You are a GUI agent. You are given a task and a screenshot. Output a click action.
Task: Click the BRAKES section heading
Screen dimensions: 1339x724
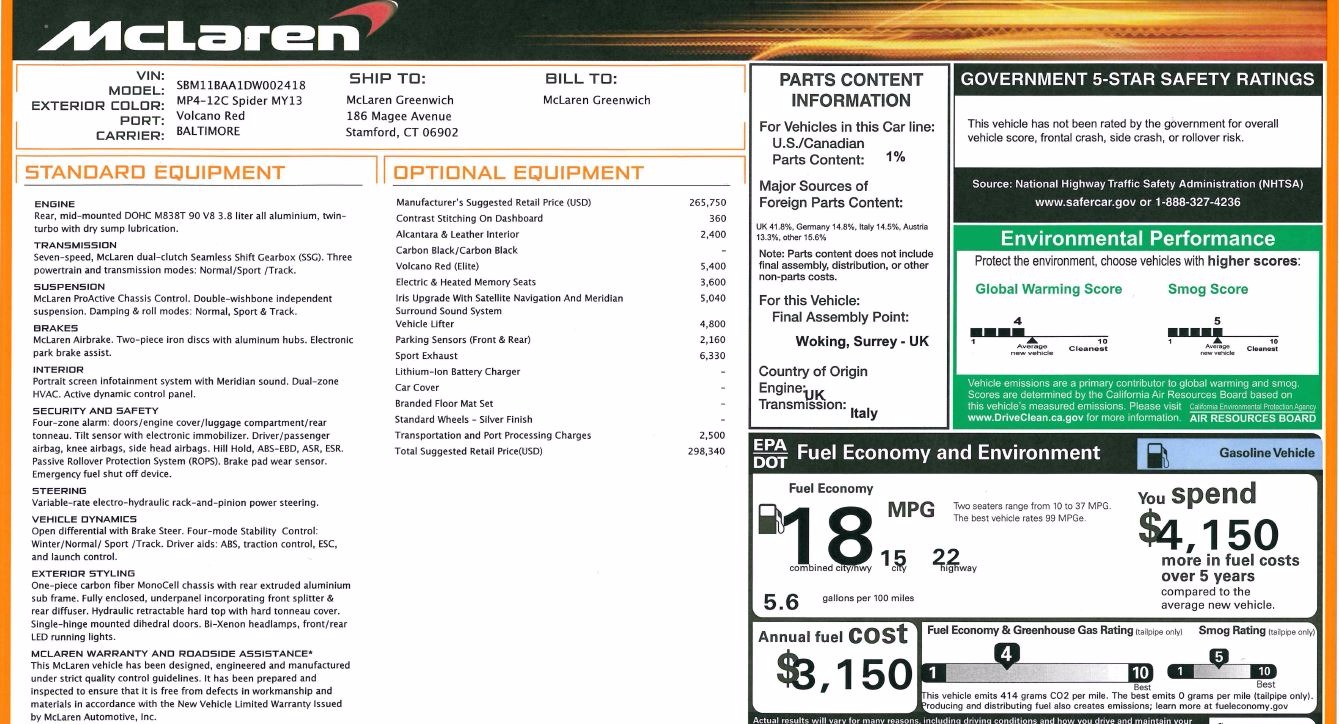(55, 328)
